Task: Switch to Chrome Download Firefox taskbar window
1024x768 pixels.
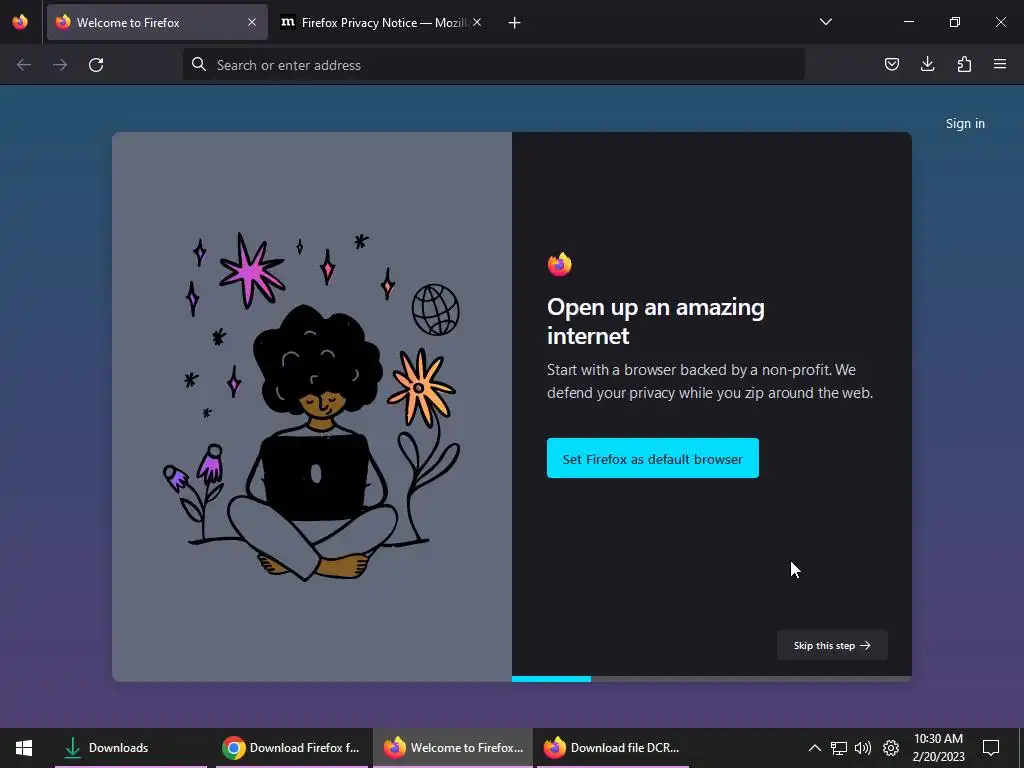Action: (x=291, y=748)
